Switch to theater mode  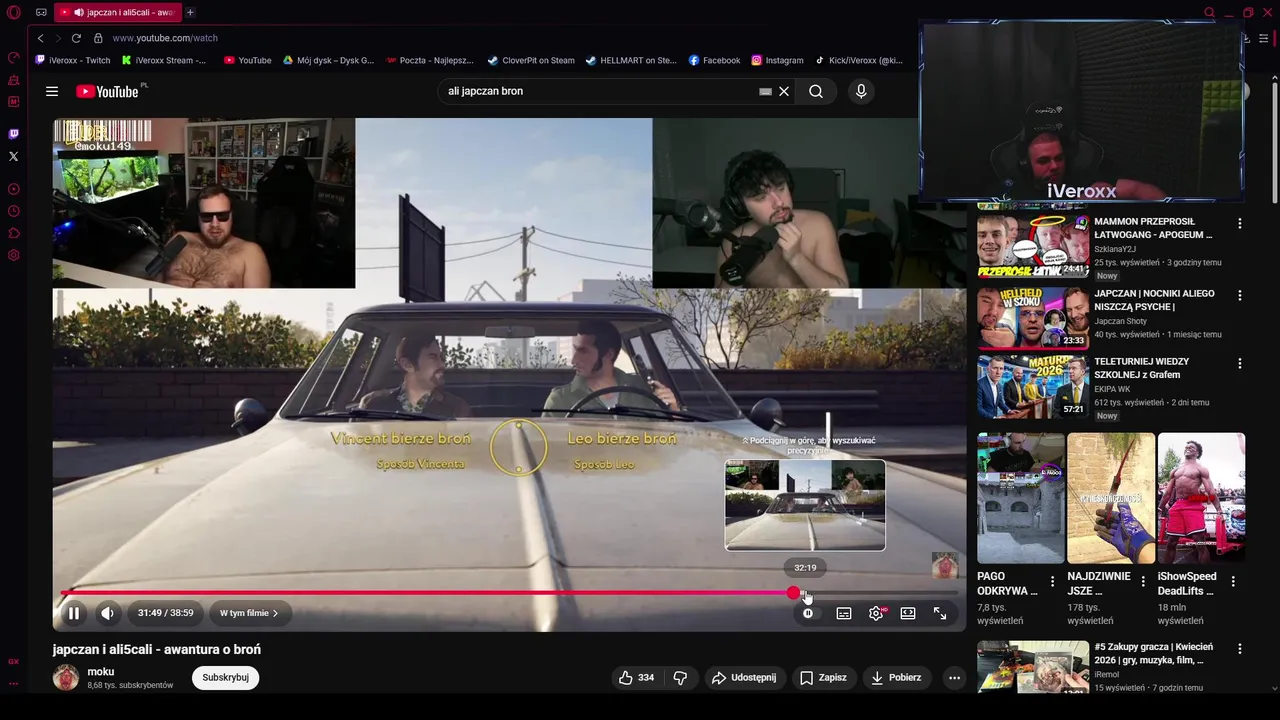pyautogui.click(x=908, y=613)
